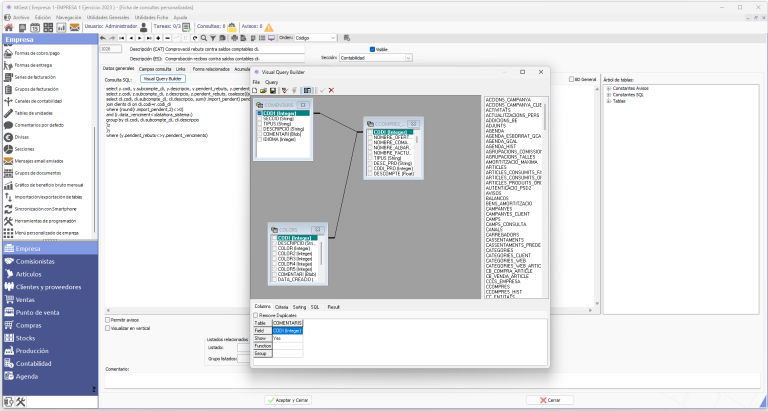Viewport: 768px width, 411px height.
Task: Click the red X cancel icon in Query Builder toolbar
Action: coord(332,90)
